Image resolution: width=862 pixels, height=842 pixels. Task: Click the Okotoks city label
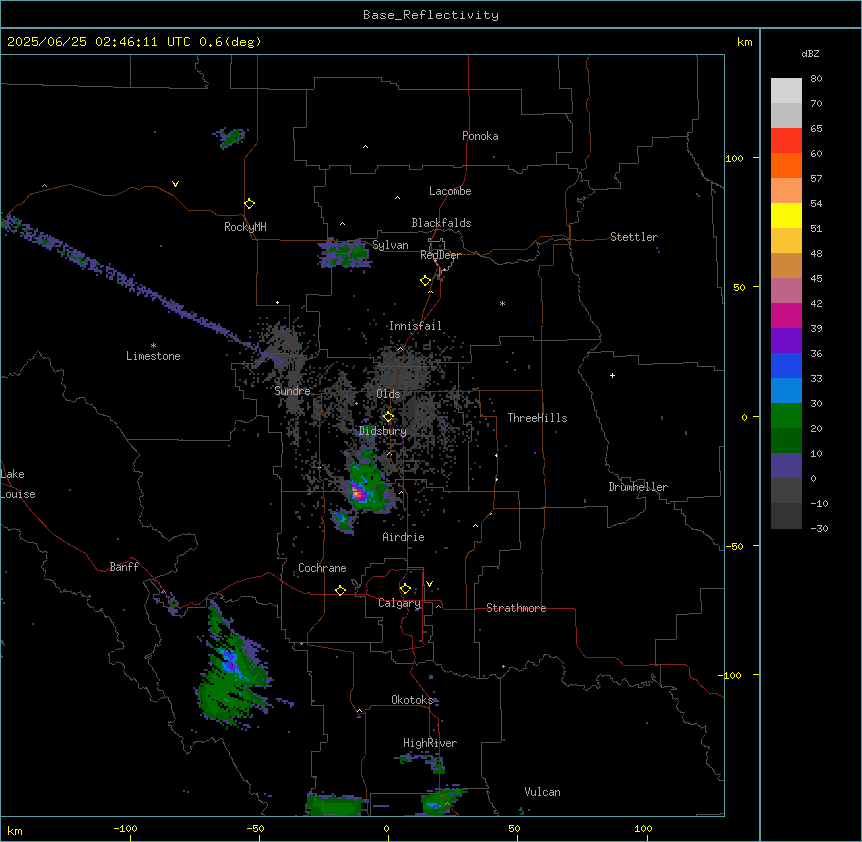(412, 700)
